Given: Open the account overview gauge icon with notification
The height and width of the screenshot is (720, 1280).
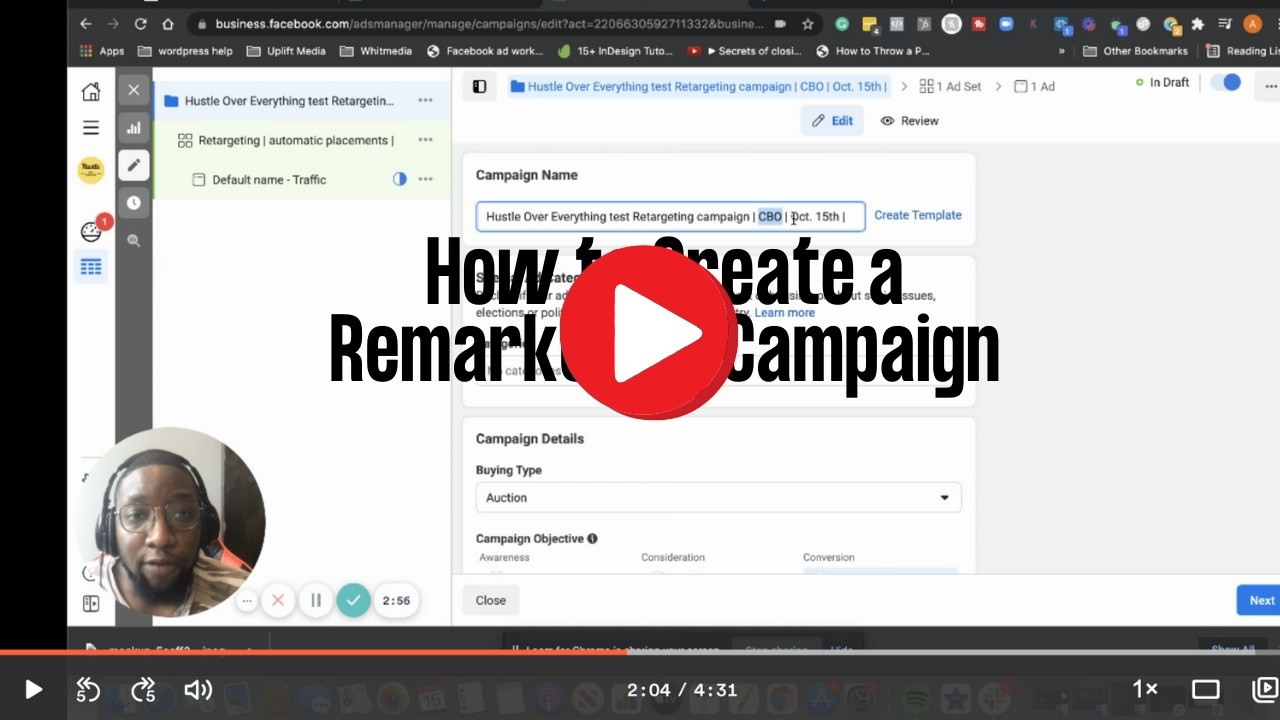Looking at the screenshot, I should [91, 232].
